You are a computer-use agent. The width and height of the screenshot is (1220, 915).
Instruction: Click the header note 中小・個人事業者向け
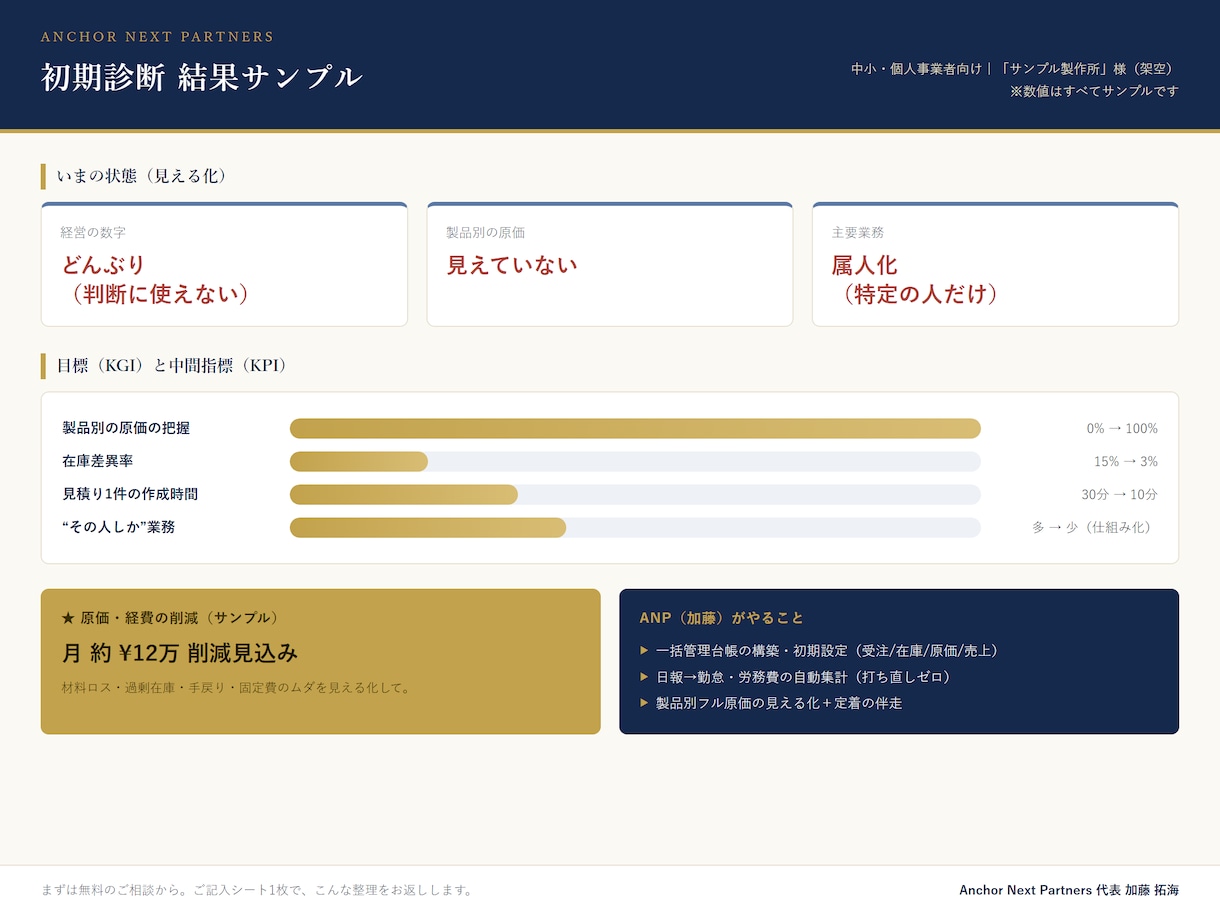[x=916, y=69]
